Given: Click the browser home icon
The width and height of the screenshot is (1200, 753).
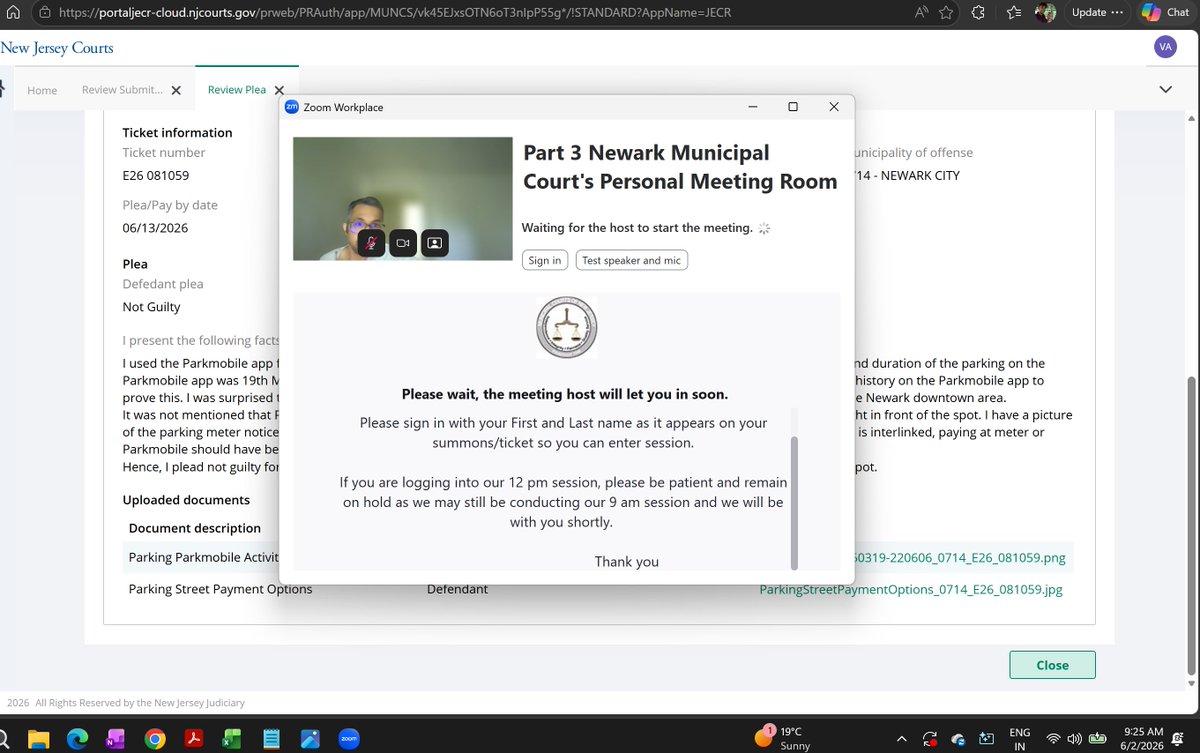Looking at the screenshot, I should click(x=14, y=13).
